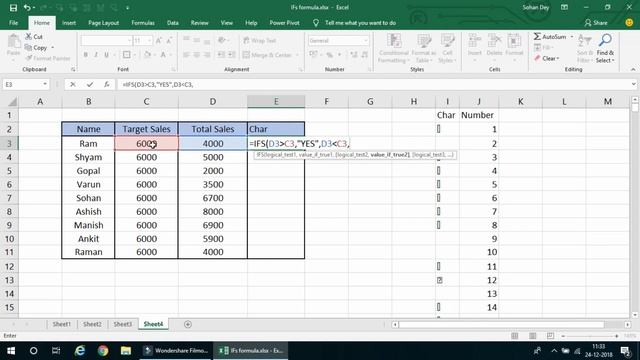Image resolution: width=640 pixels, height=360 pixels.
Task: Open Ribbon Display Options
Action: coord(564,7)
